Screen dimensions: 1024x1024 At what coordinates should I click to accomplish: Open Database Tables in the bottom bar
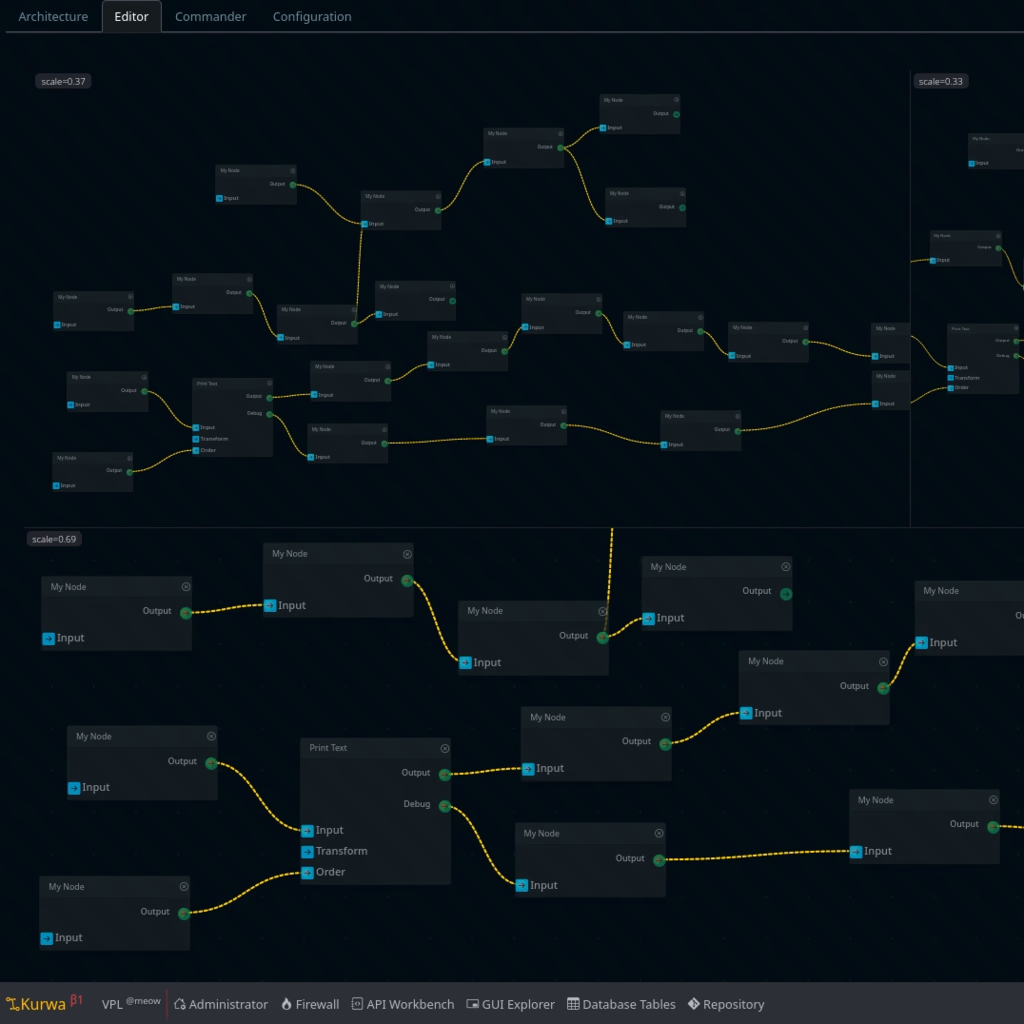[621, 1004]
